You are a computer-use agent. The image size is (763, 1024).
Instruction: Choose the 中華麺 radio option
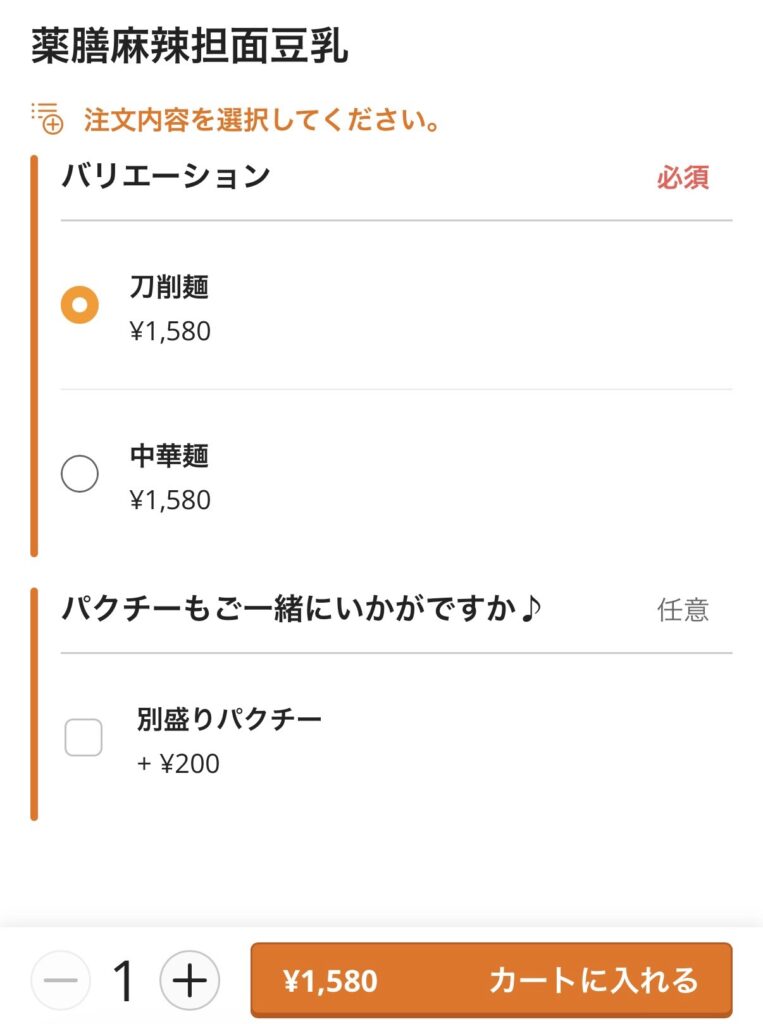click(80, 474)
